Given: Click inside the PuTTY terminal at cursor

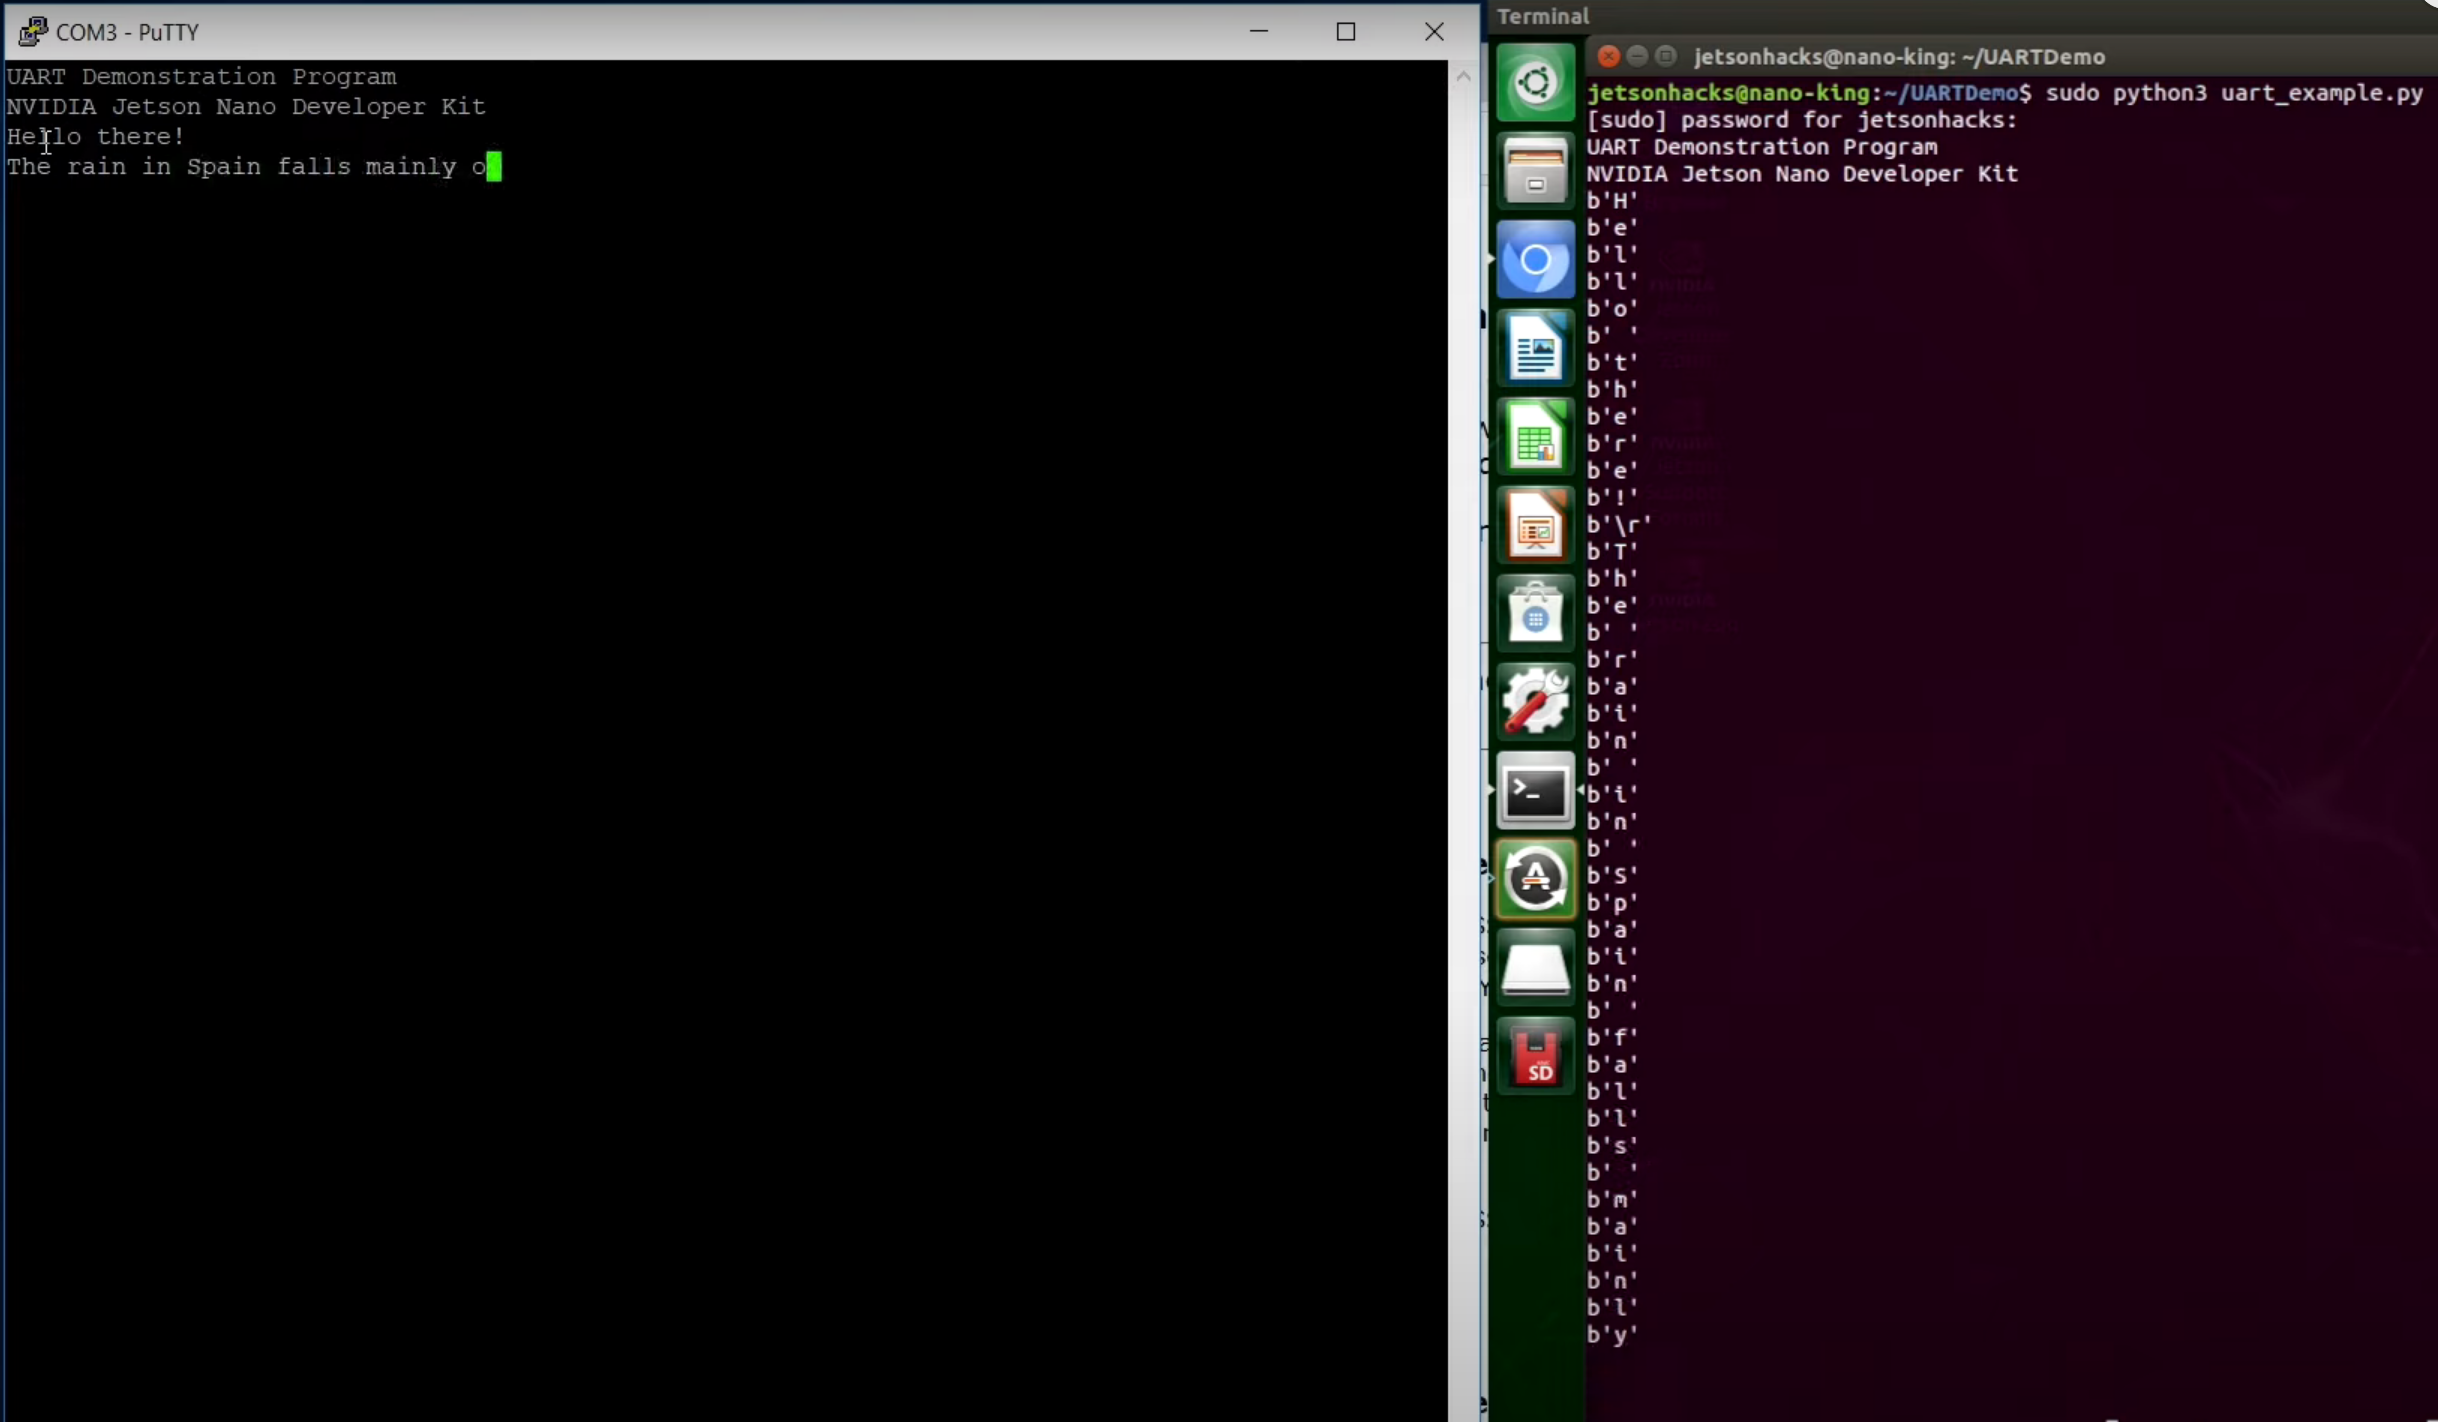Looking at the screenshot, I should 493,167.
